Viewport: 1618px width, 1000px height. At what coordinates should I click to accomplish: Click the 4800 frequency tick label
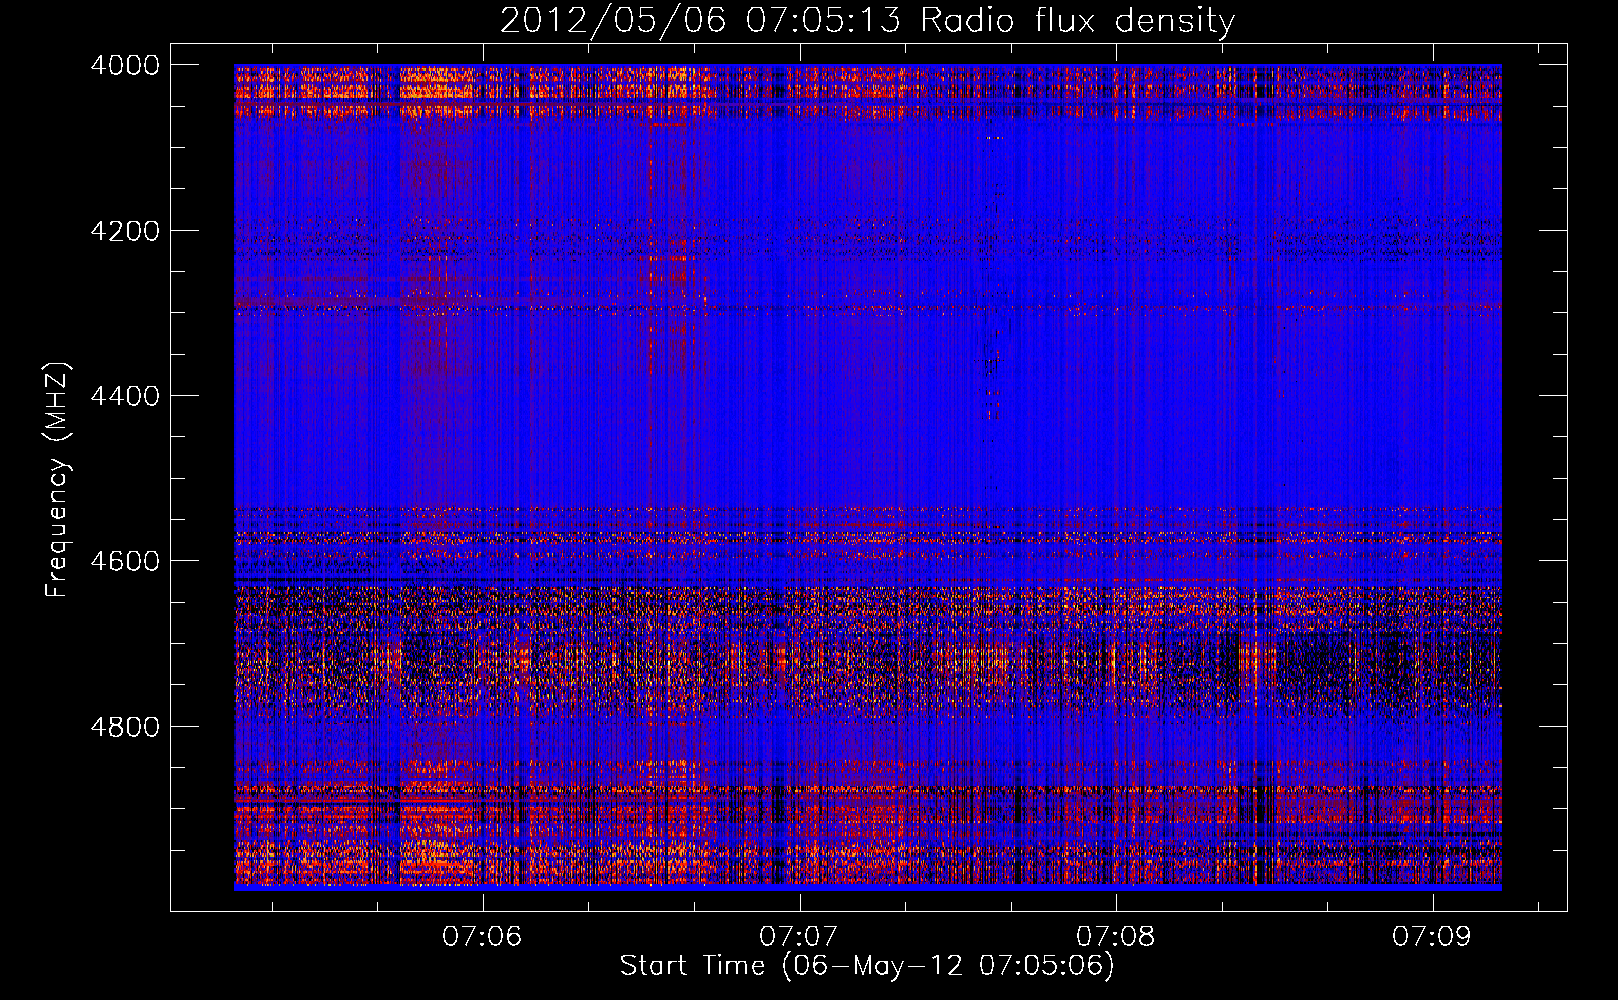(x=125, y=727)
